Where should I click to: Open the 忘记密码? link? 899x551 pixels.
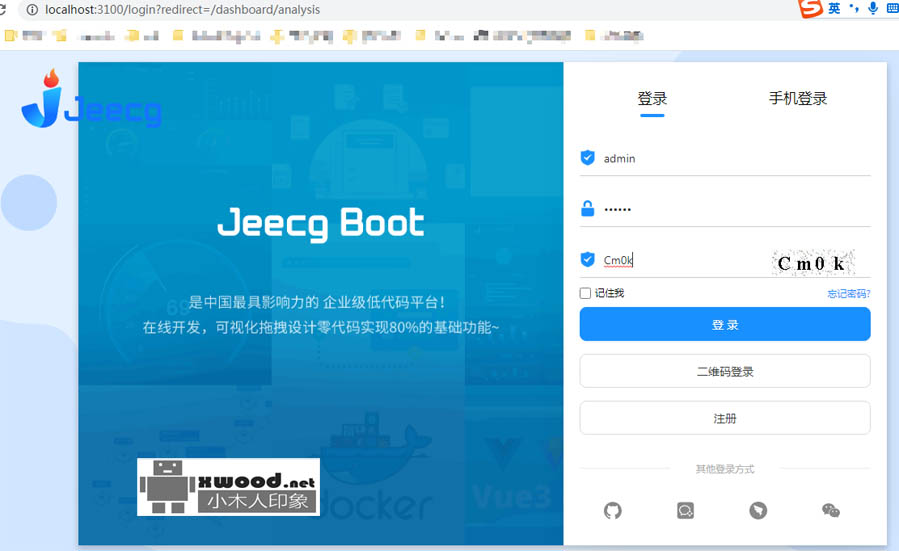[x=849, y=294]
